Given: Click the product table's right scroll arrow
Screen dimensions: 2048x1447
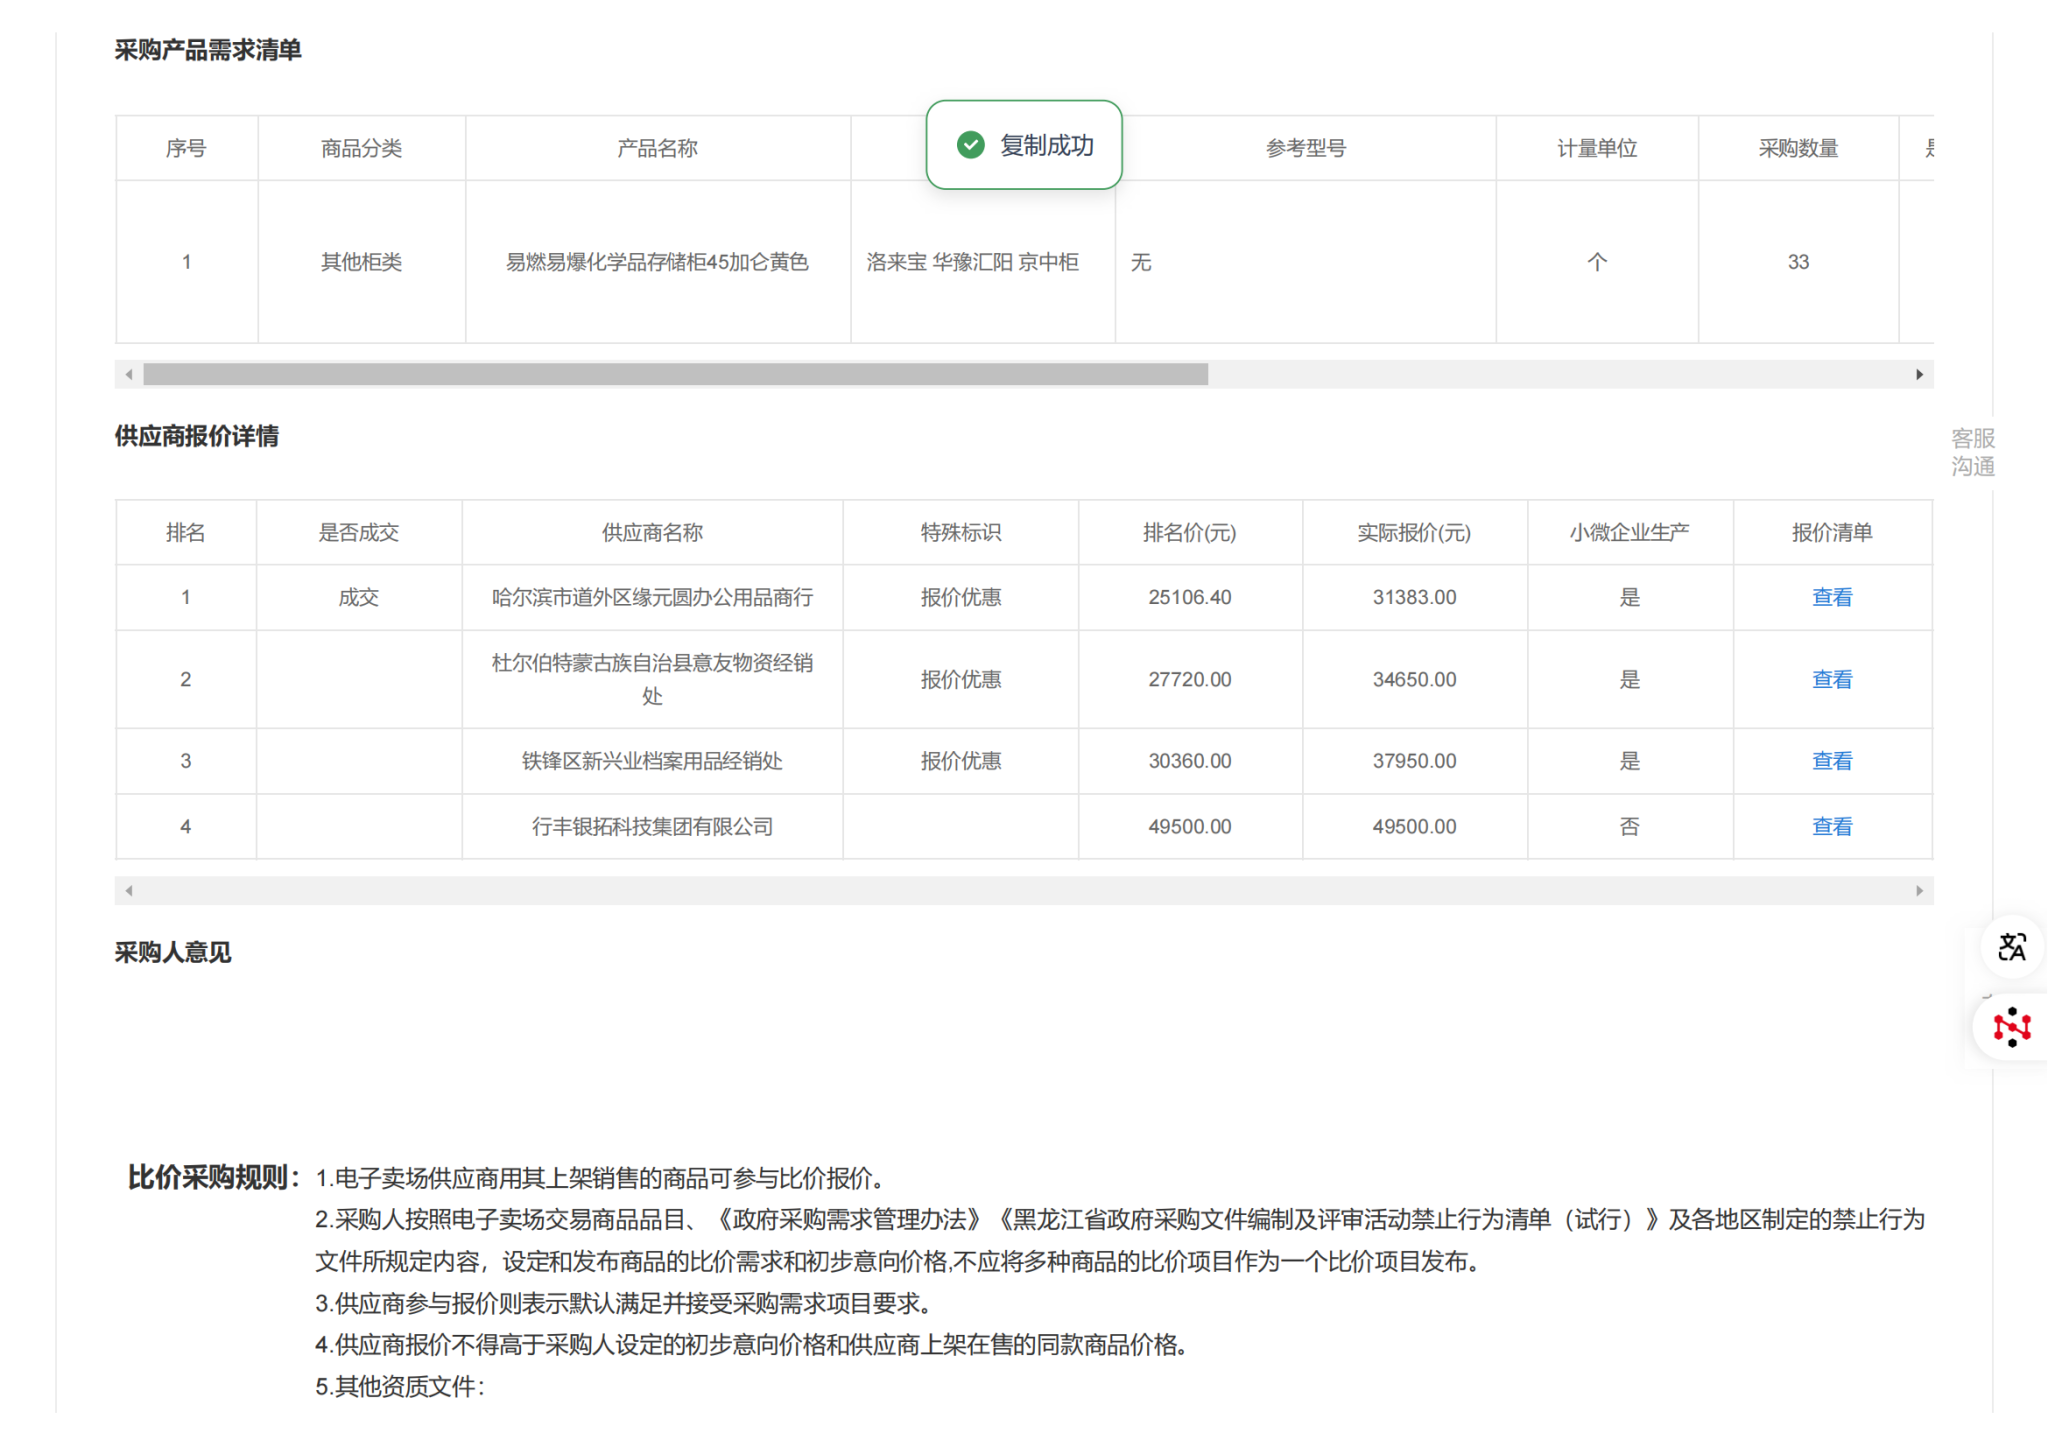Looking at the screenshot, I should 1919,374.
